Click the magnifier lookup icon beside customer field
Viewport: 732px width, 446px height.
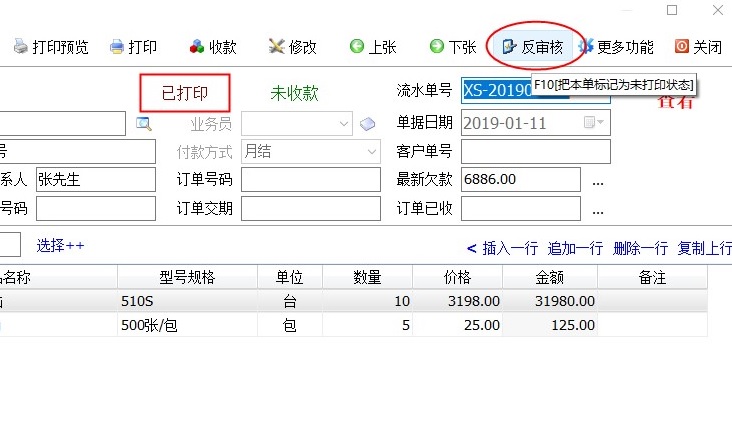[x=144, y=124]
